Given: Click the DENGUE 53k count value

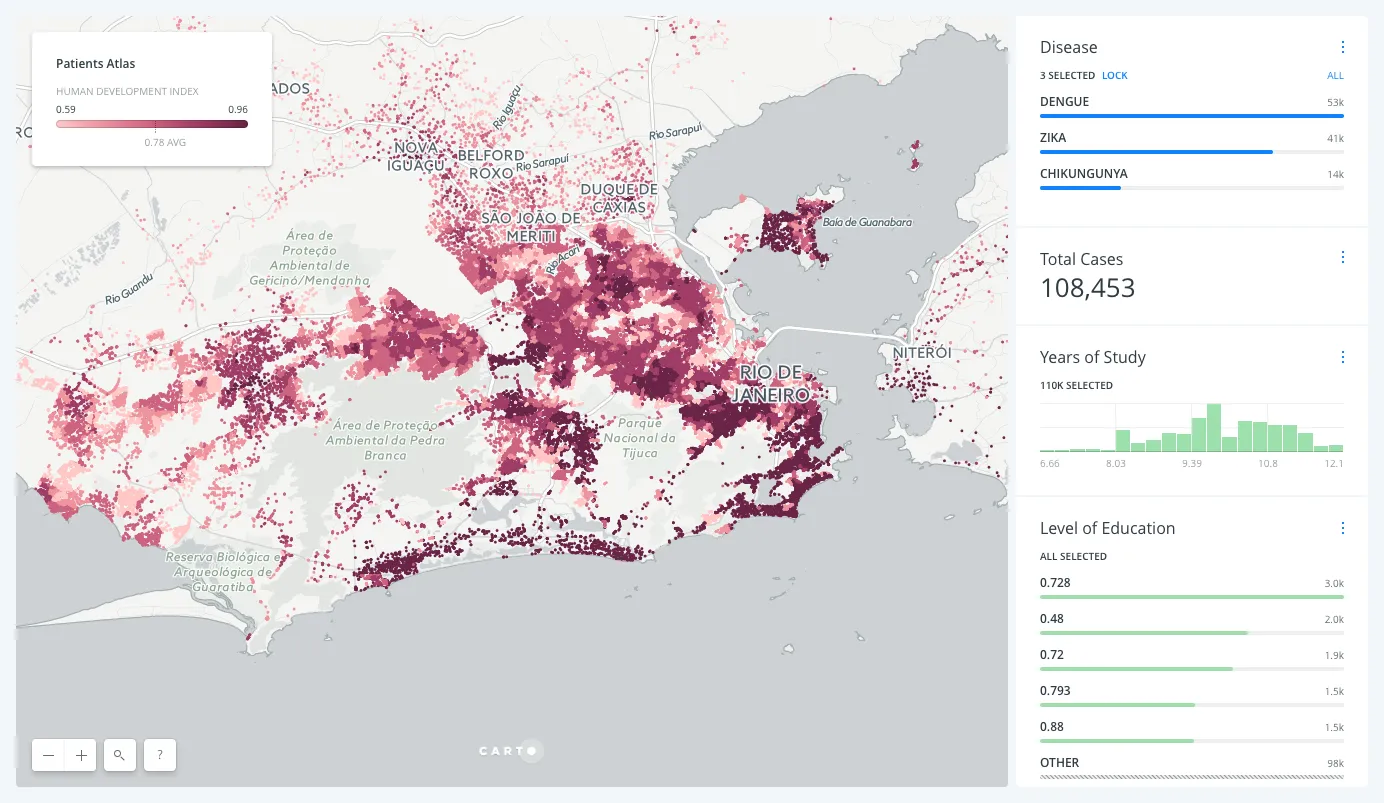Looking at the screenshot, I should click(x=1334, y=102).
